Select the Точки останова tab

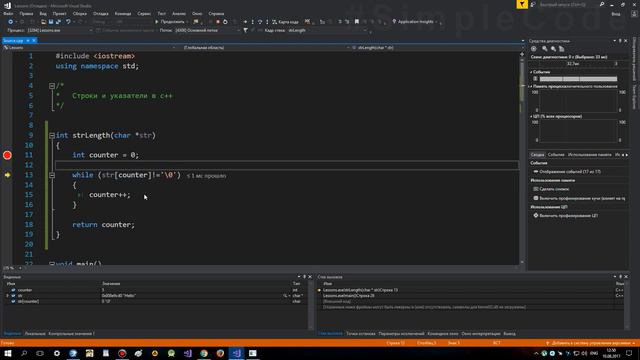pos(360,333)
